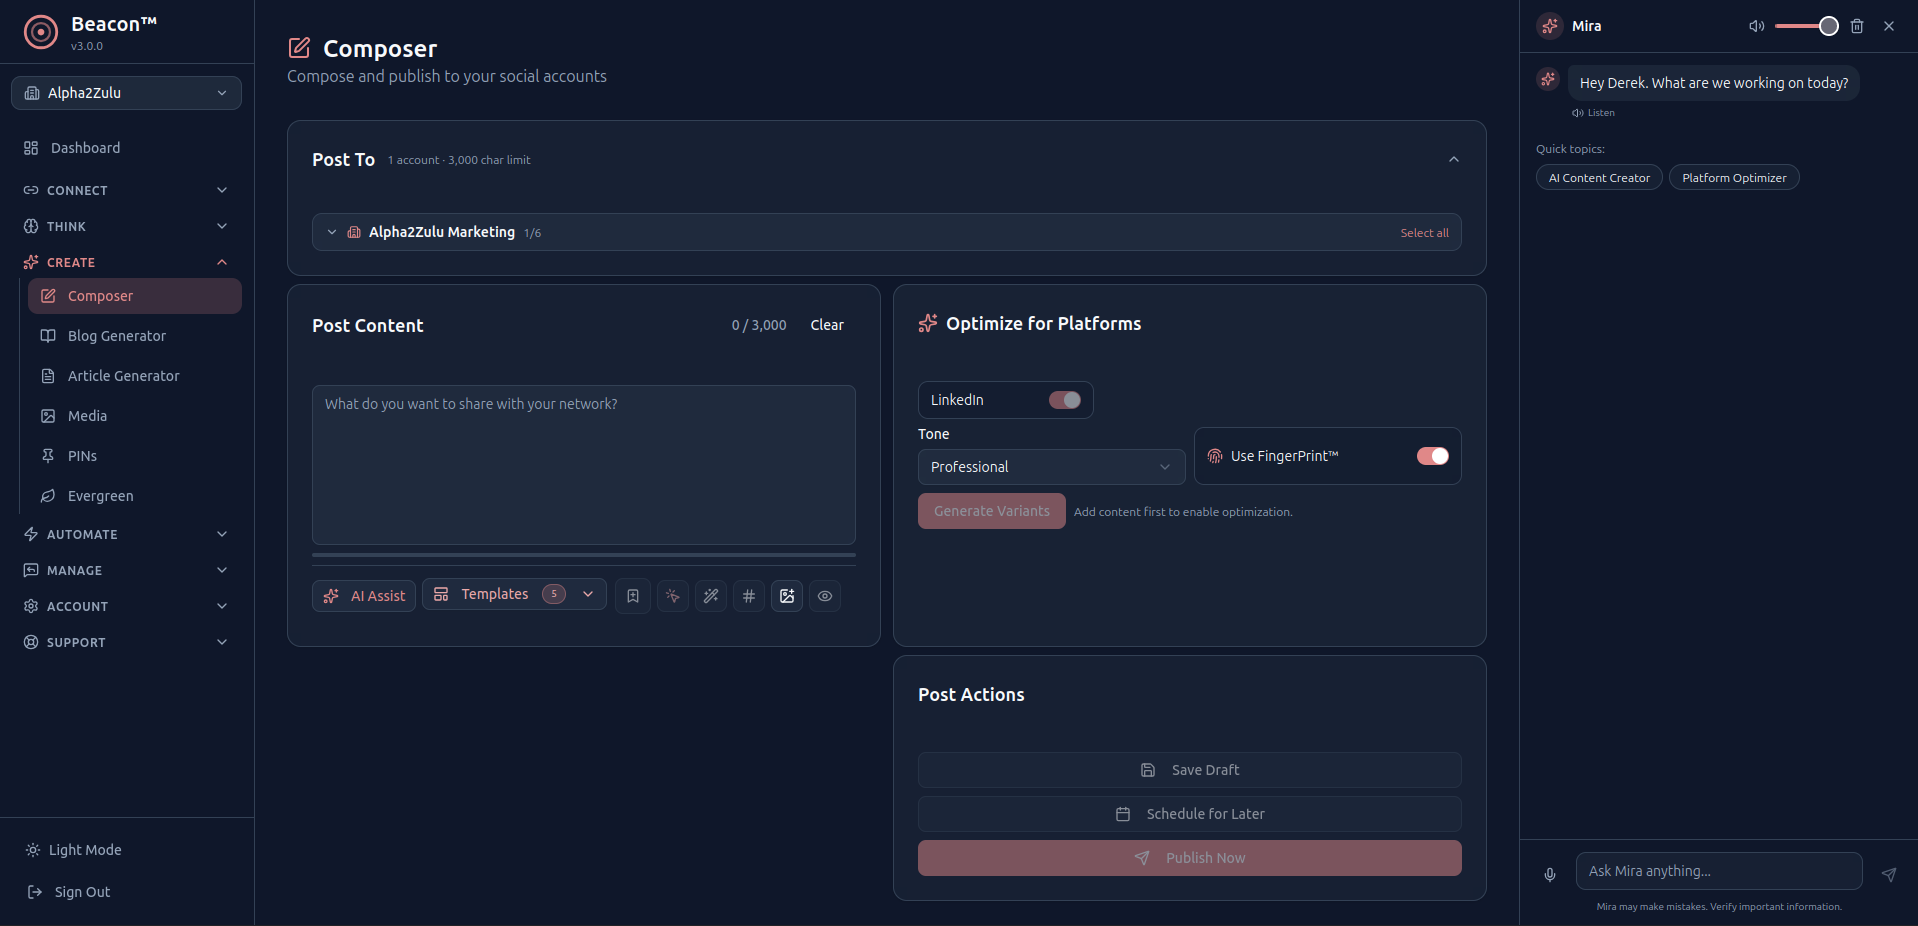Viewport: 1918px width, 926px height.
Task: Open the Evergreen page
Action: pos(135,496)
